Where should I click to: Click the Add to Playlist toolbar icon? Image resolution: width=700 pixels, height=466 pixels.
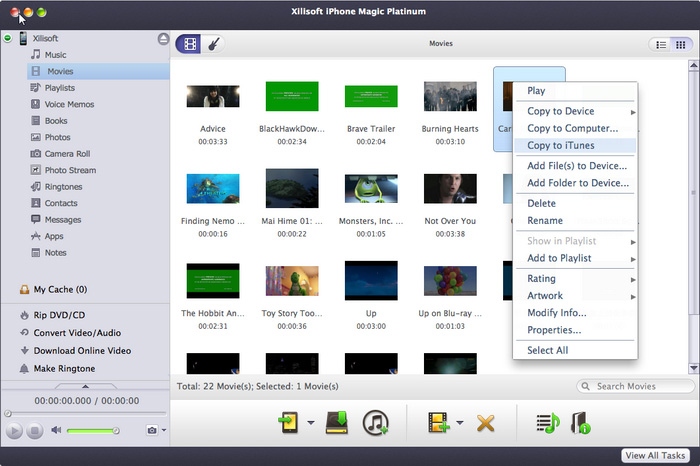[547, 422]
